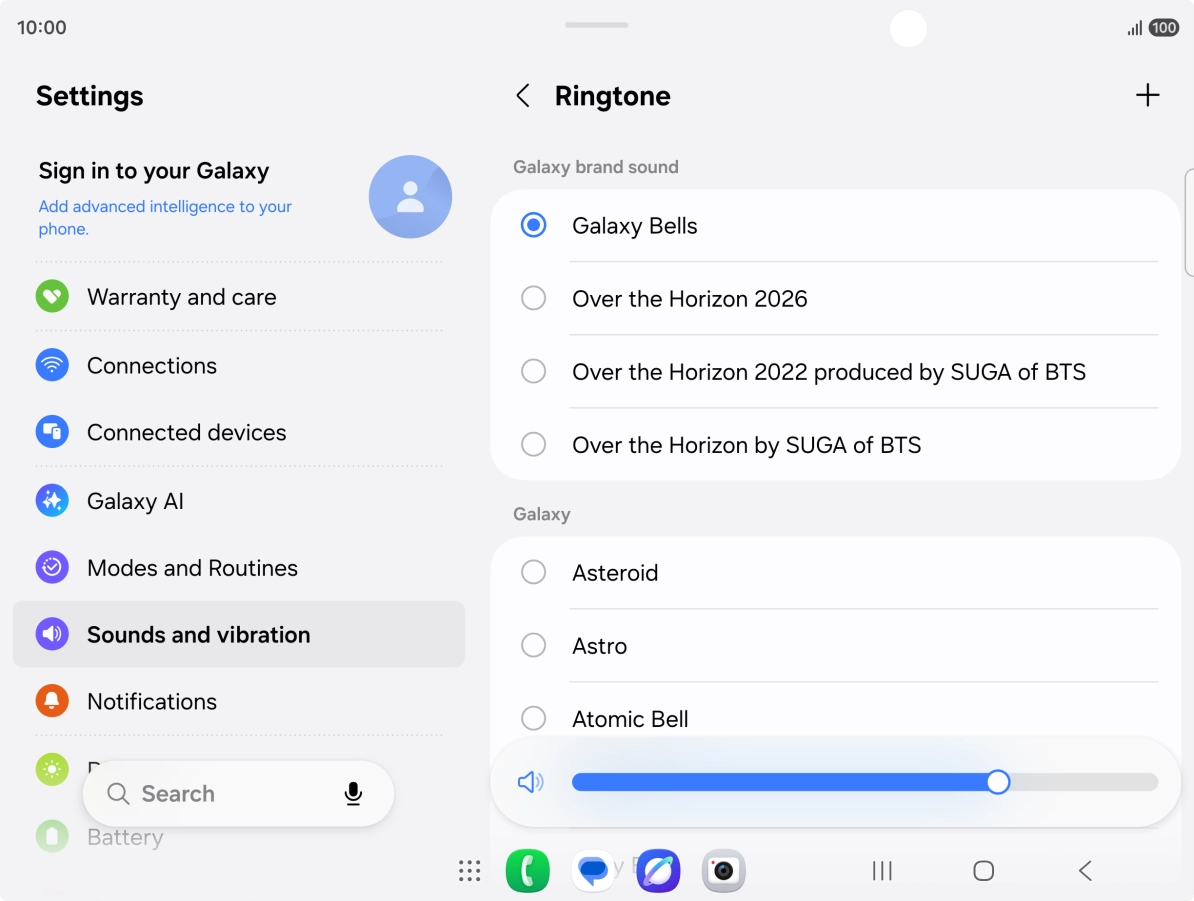Tap Add advanced intelligence link
1194x901 pixels.
click(x=165, y=217)
